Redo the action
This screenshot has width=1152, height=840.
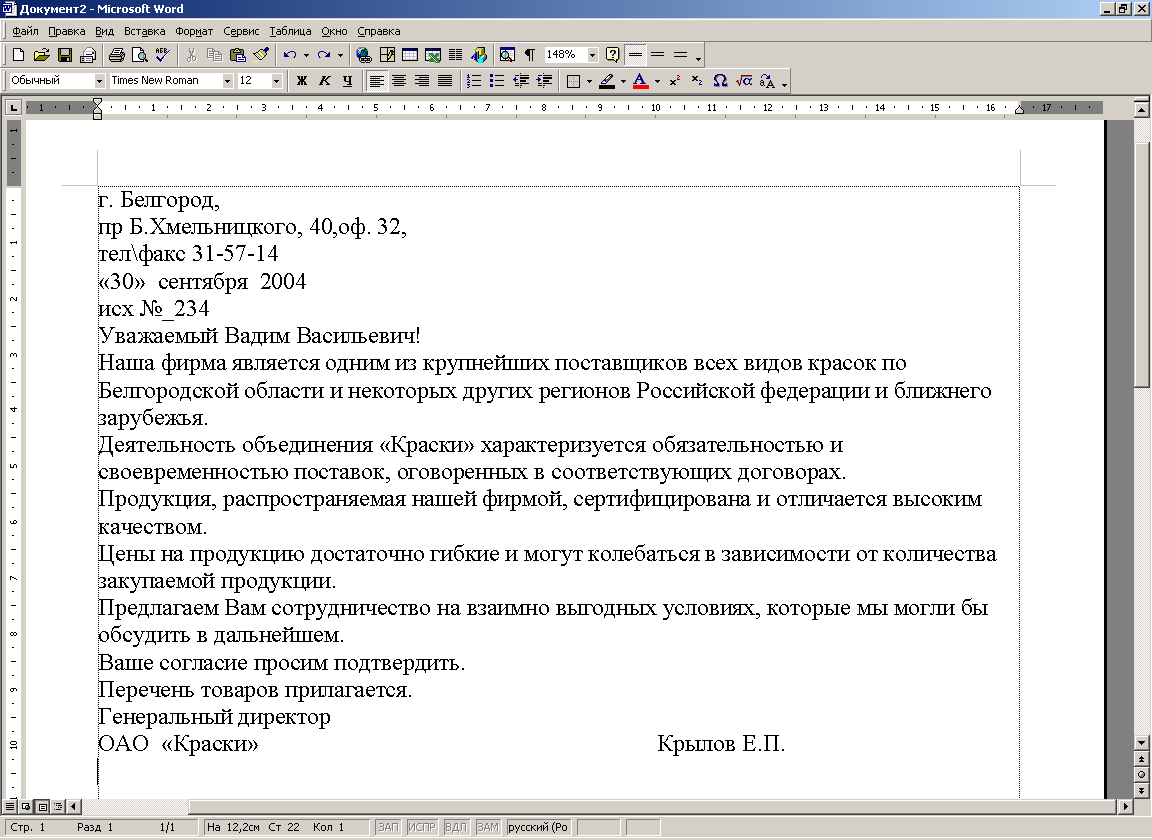[x=324, y=54]
